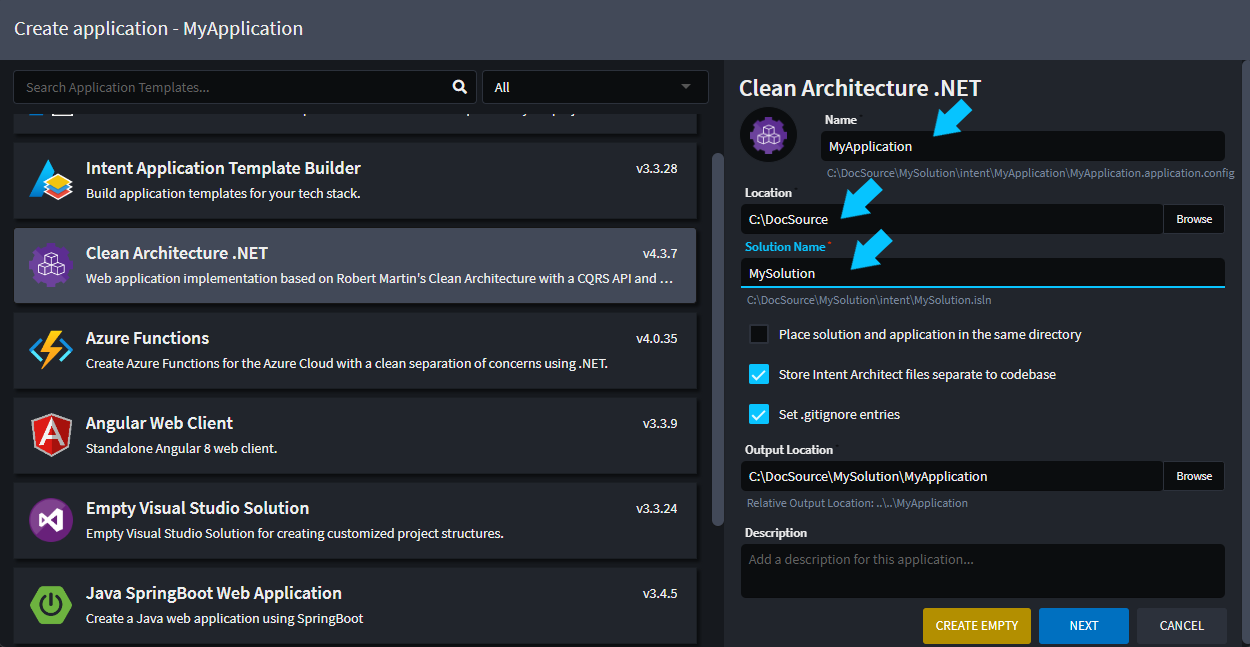Click version label v4.0.35
This screenshot has height=647, width=1250.
[x=657, y=339]
